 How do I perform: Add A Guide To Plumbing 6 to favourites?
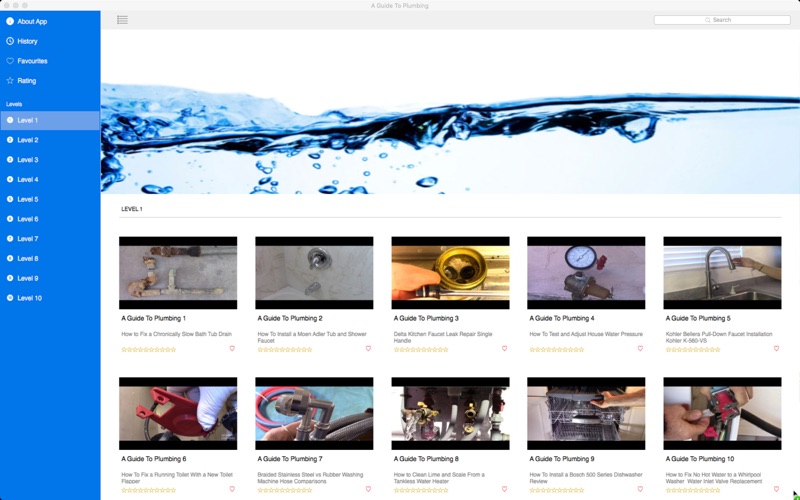click(232, 489)
